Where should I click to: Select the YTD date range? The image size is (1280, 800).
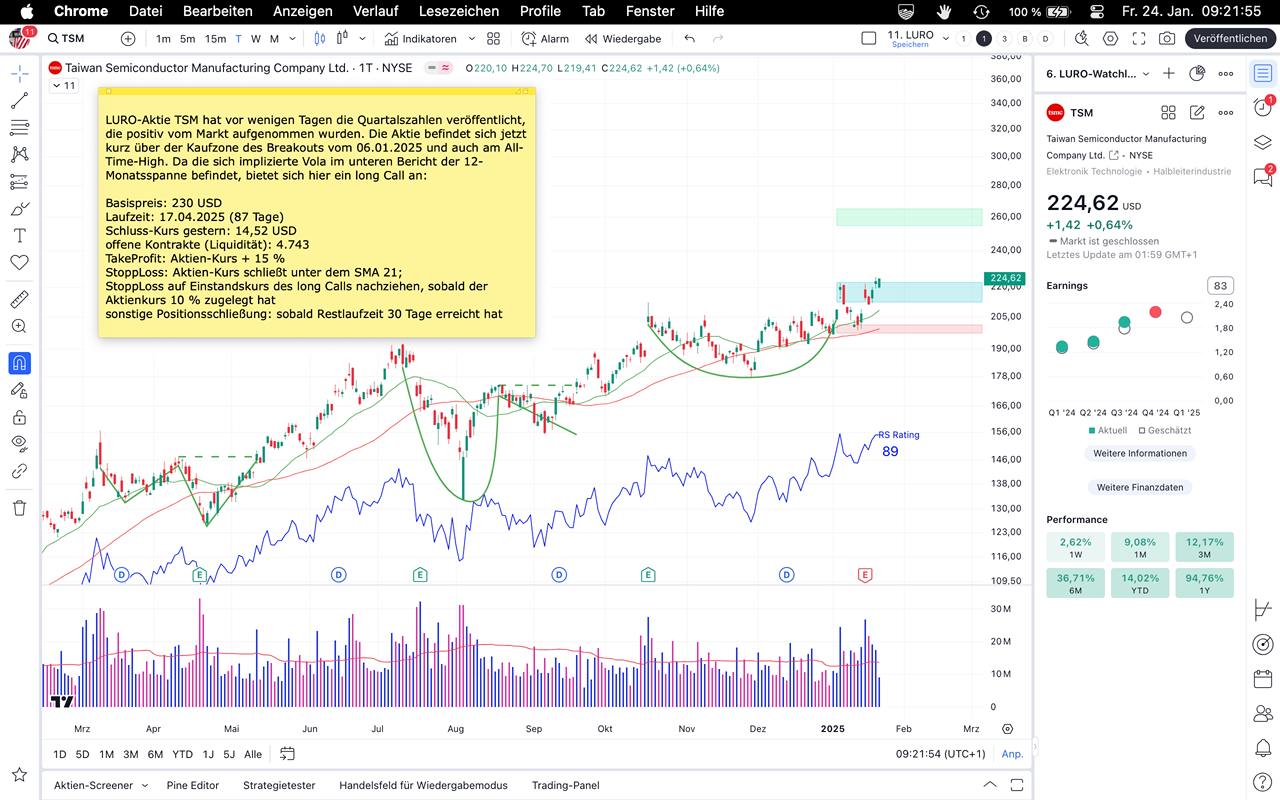pos(182,754)
